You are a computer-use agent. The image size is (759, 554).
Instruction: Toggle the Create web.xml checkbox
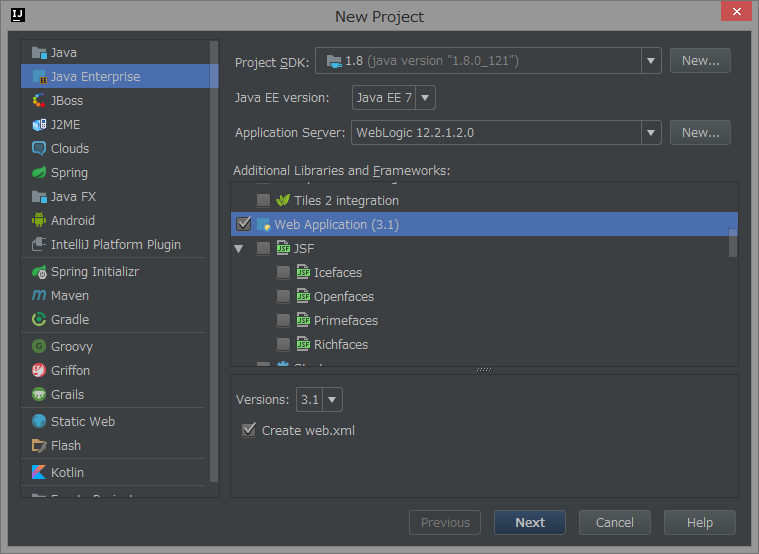point(249,430)
